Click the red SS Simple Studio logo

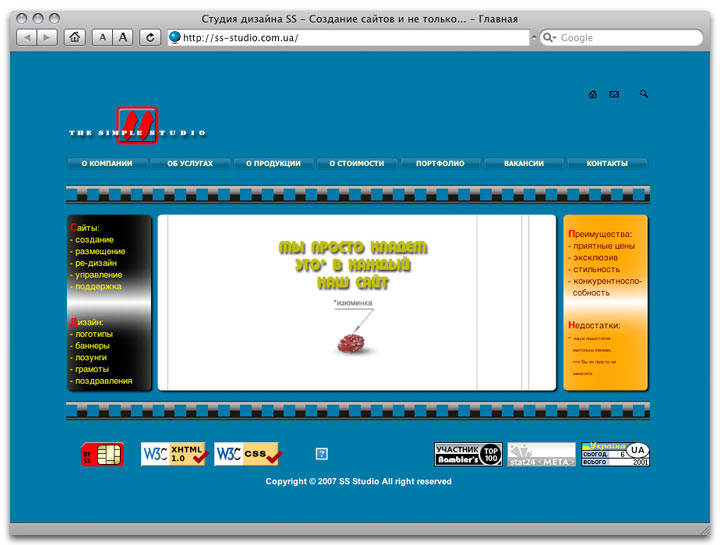click(x=137, y=125)
